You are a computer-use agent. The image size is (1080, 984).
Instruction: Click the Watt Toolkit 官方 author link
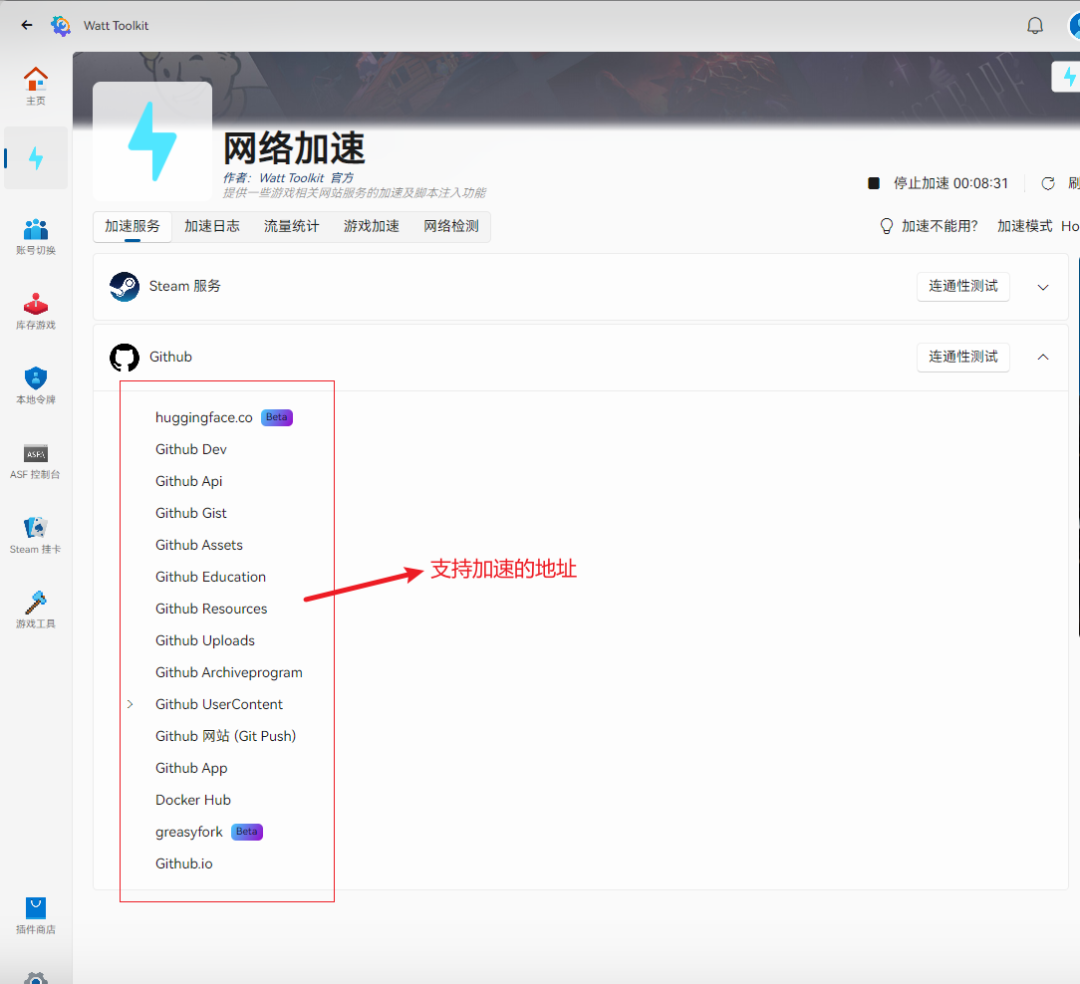pos(307,178)
